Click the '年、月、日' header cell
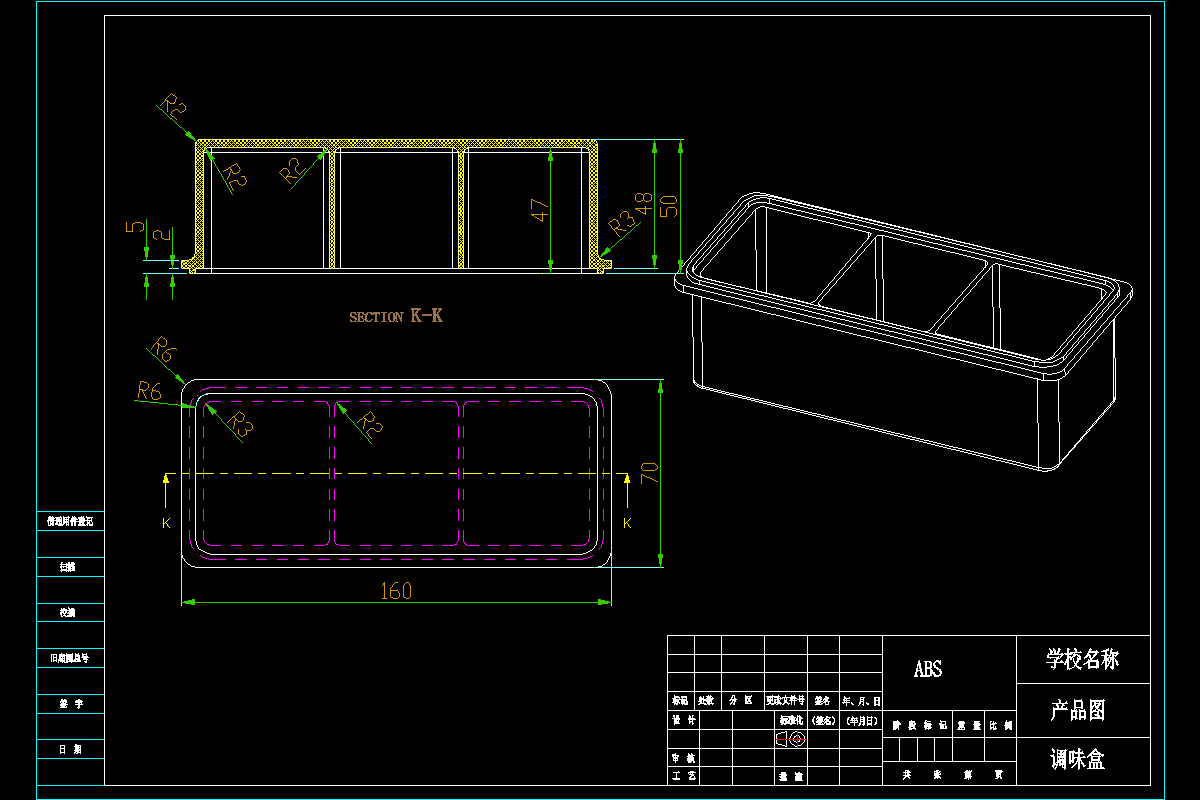 861,701
